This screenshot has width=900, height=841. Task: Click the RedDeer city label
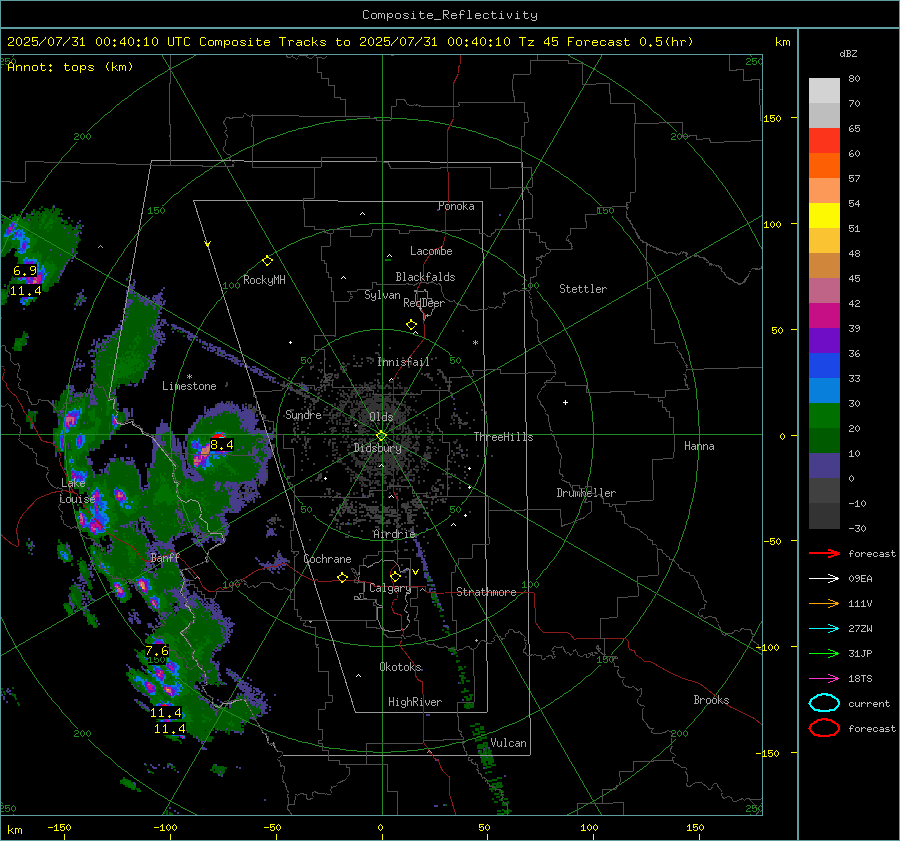click(424, 303)
